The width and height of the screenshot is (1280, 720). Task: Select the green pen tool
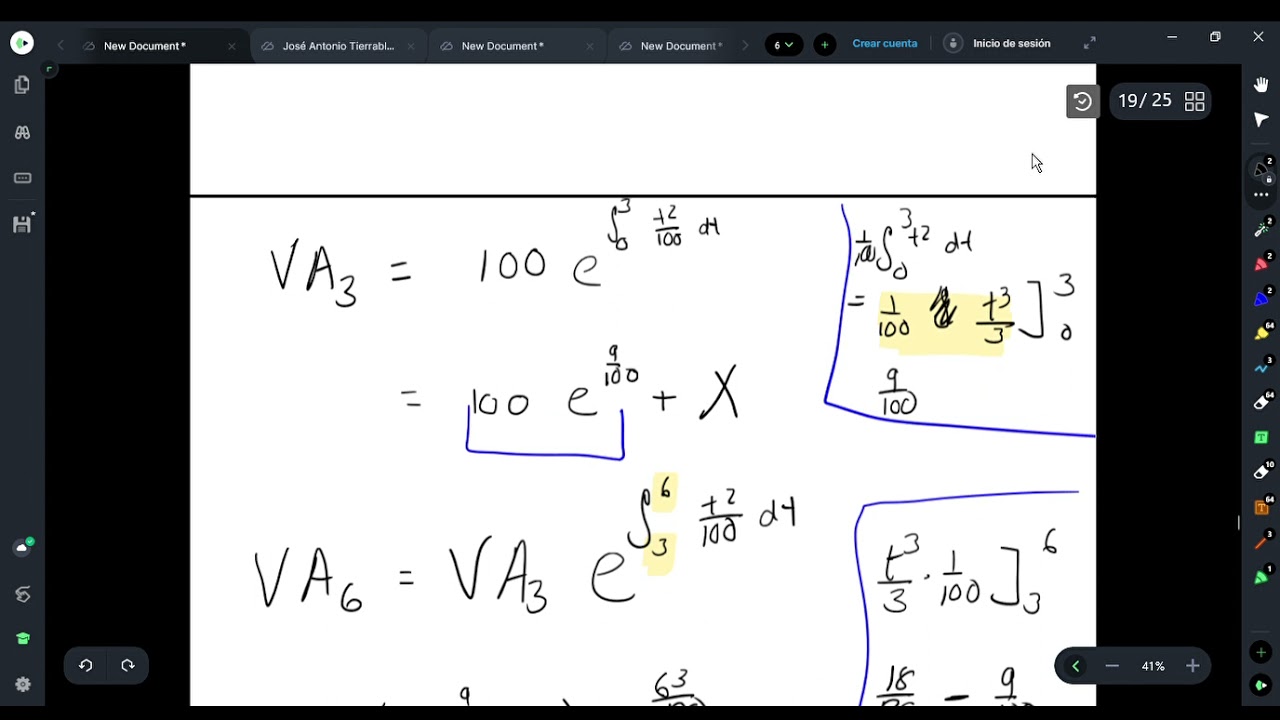click(x=1262, y=577)
